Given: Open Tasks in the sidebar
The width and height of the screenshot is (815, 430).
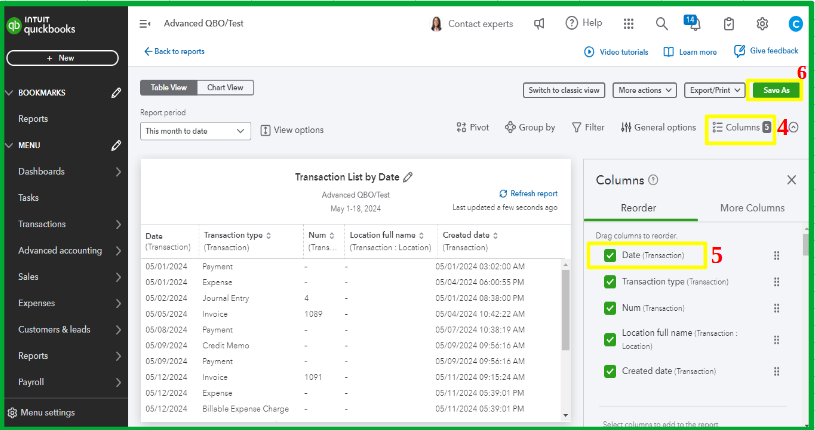Looking at the screenshot, I should pyautogui.click(x=29, y=198).
